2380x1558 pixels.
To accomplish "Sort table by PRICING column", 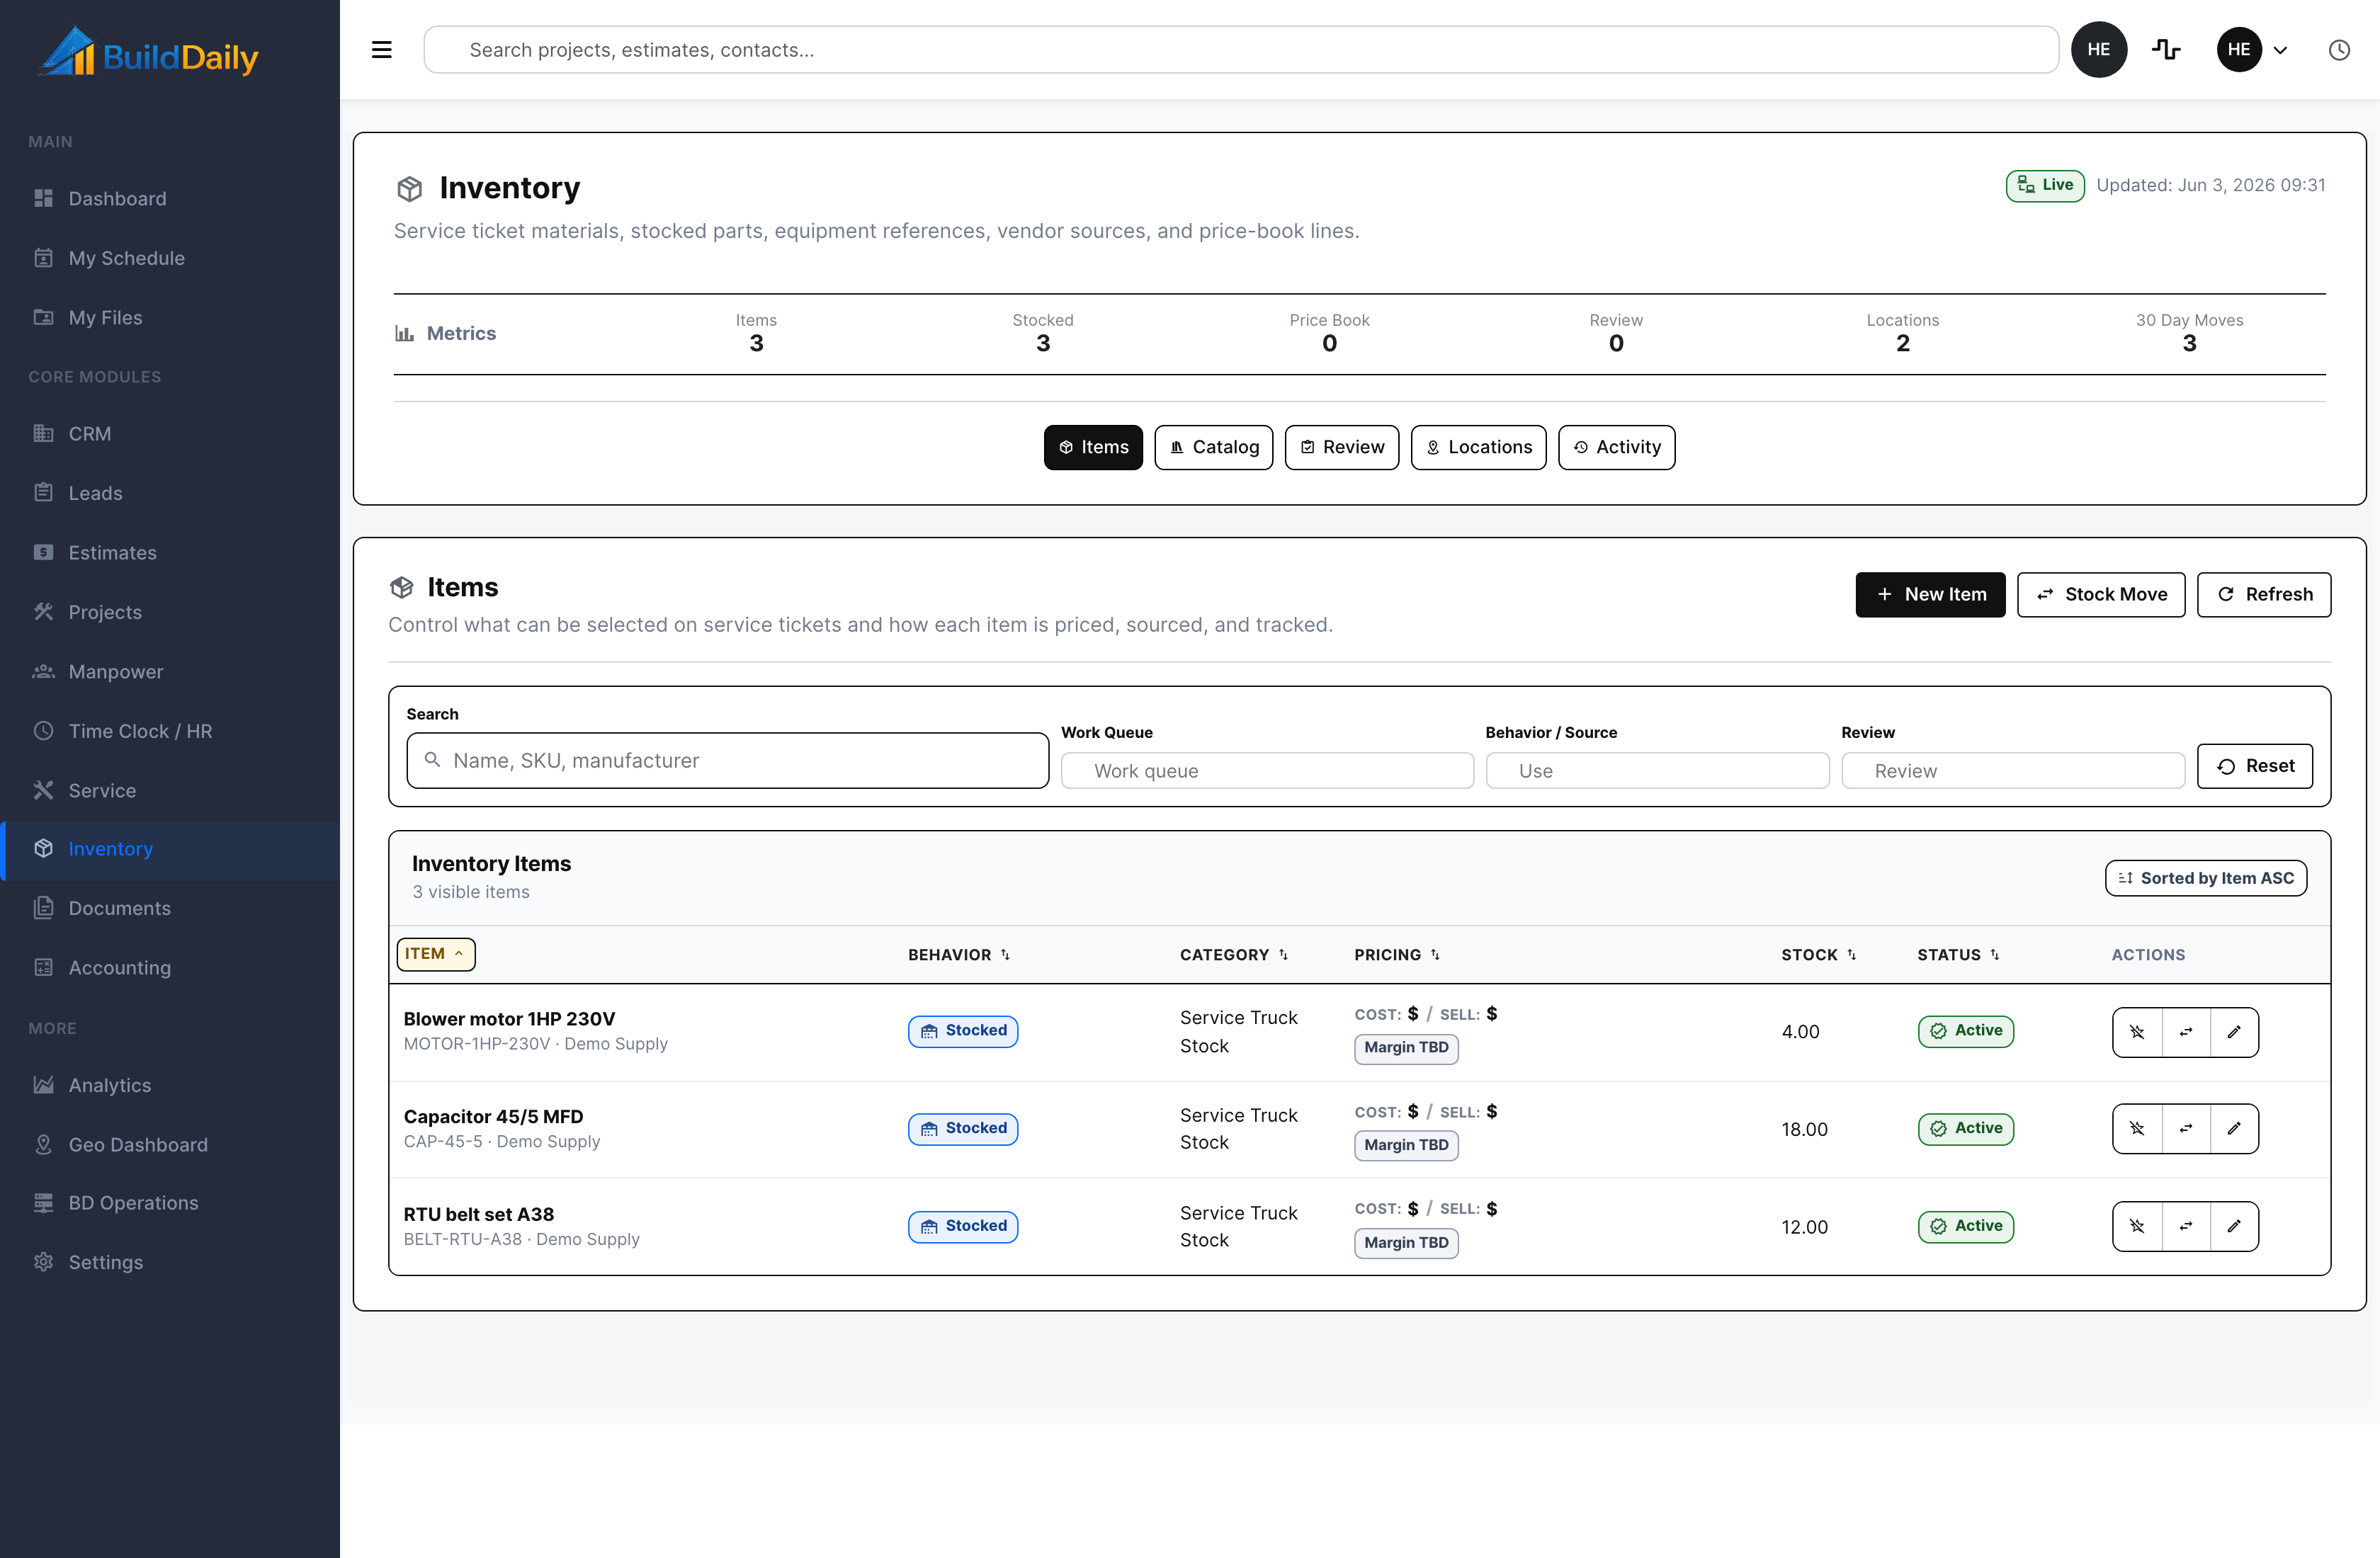I will point(1397,955).
